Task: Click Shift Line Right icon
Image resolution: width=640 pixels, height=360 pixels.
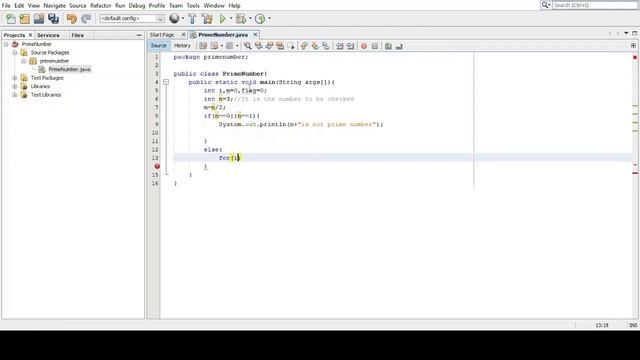Action: pyautogui.click(x=350, y=46)
